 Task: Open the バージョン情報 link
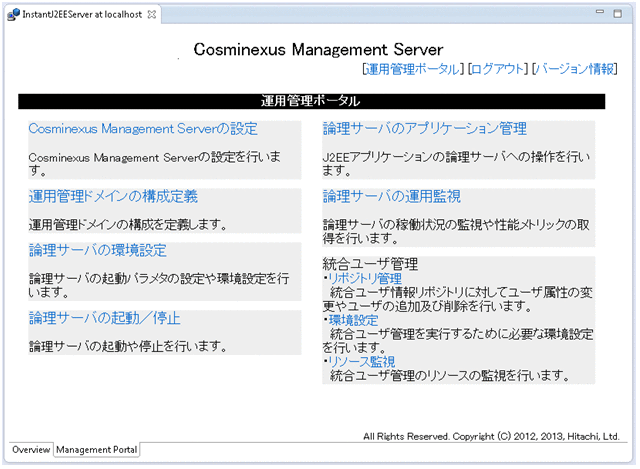[575, 69]
